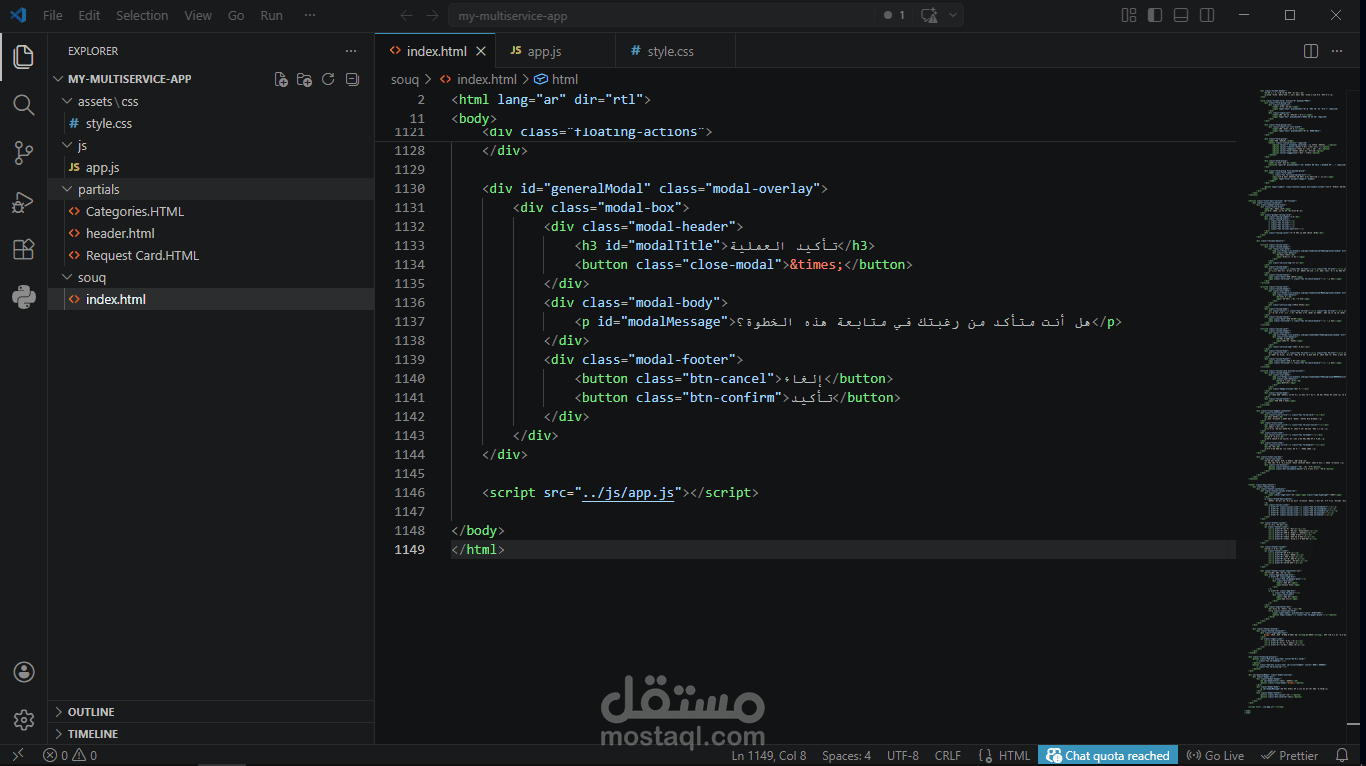Open Request Card.HTML in the file tree

coord(142,255)
